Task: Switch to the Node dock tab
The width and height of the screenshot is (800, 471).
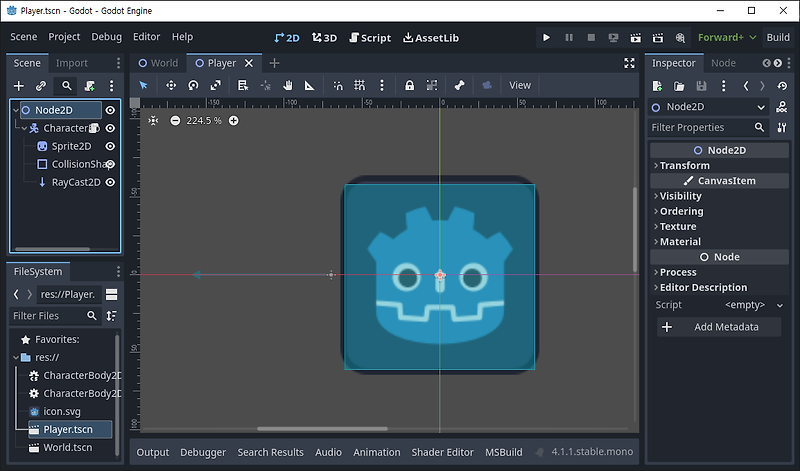Action: (x=723, y=63)
